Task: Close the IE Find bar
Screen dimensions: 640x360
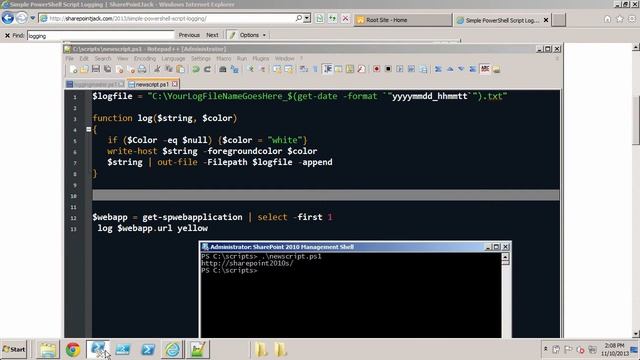Action: point(7,36)
